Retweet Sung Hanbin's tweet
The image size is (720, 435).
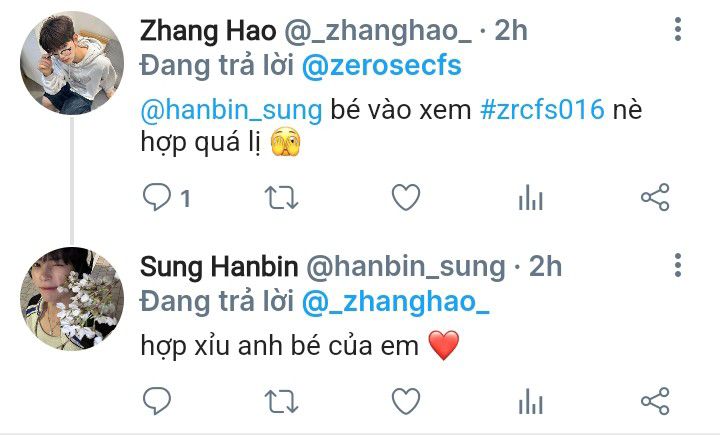(x=281, y=402)
